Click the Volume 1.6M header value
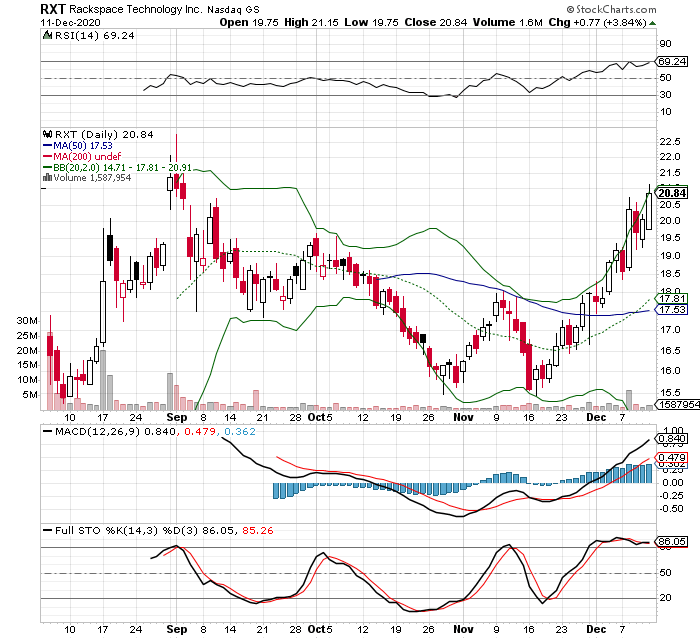 508,22
